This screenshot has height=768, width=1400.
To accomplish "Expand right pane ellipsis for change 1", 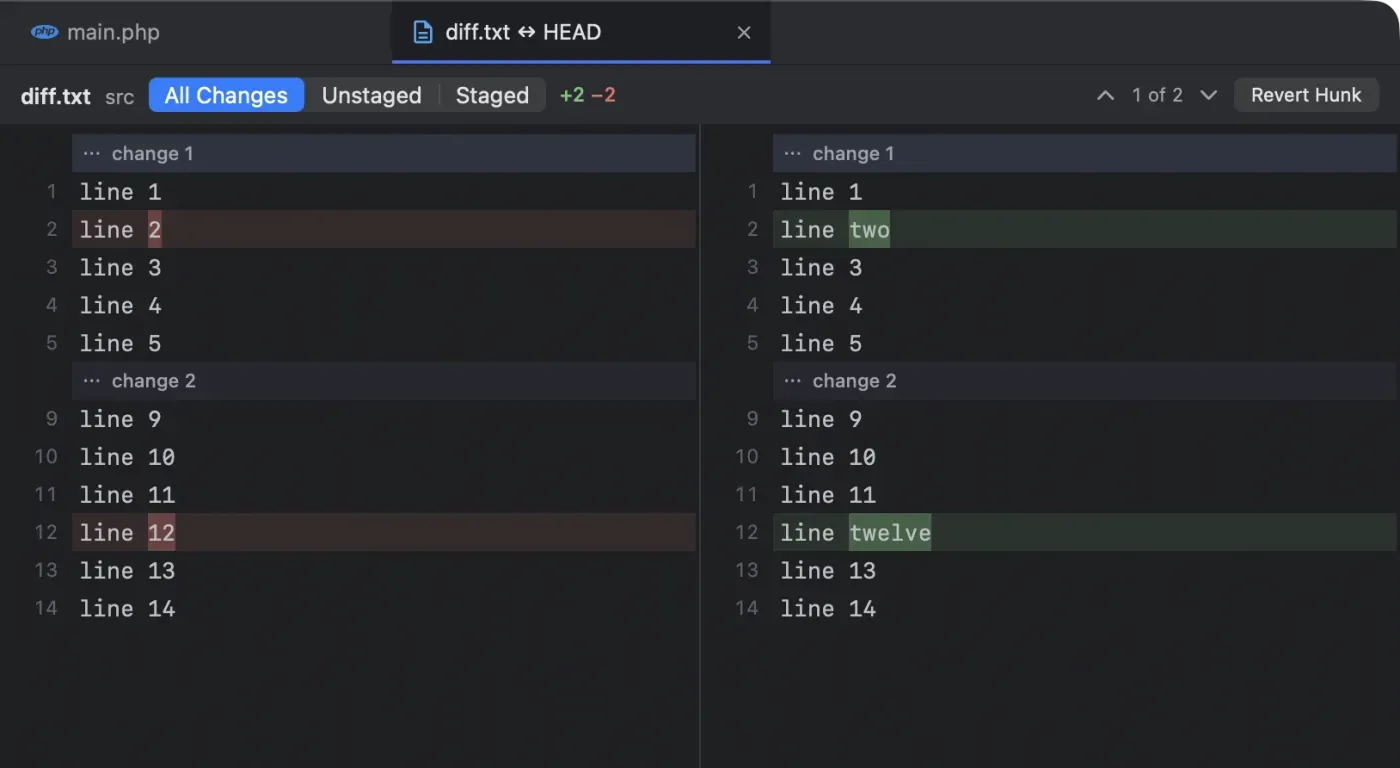I will point(793,154).
